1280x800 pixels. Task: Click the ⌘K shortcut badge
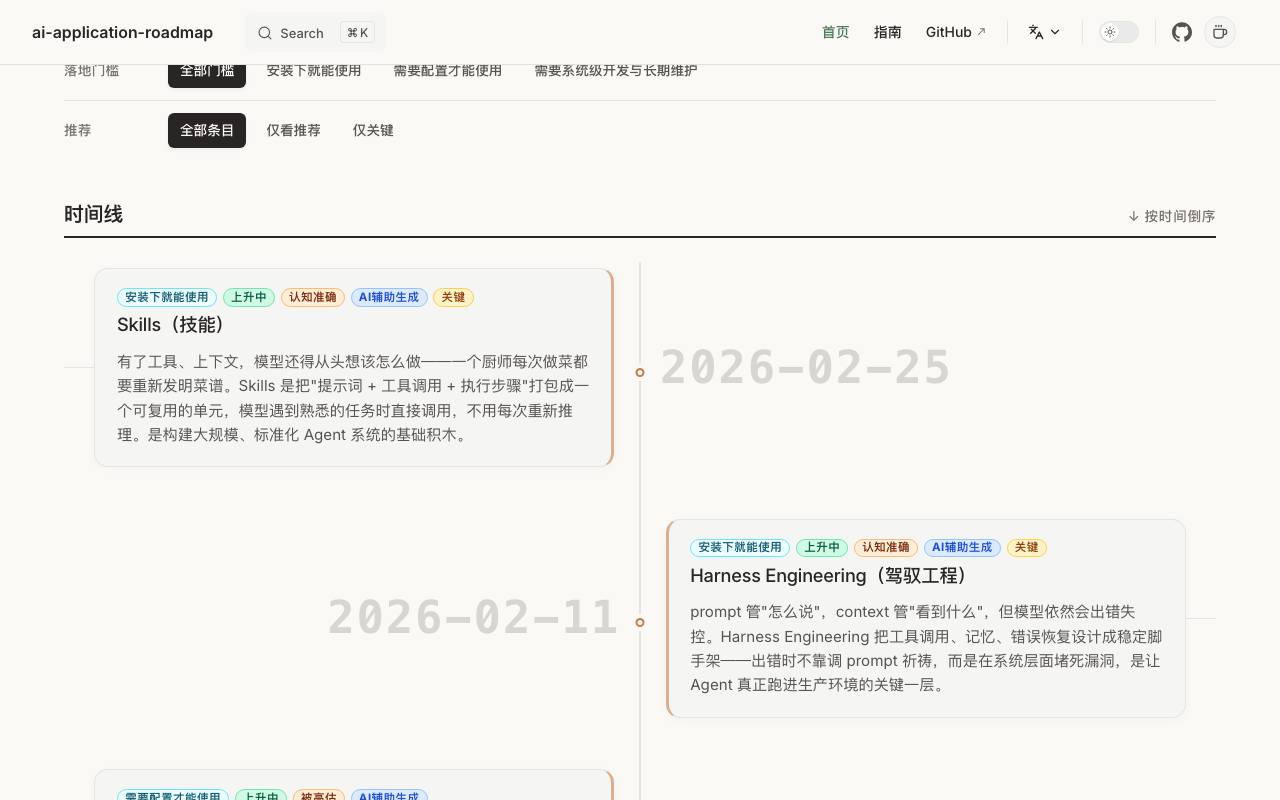pos(357,33)
